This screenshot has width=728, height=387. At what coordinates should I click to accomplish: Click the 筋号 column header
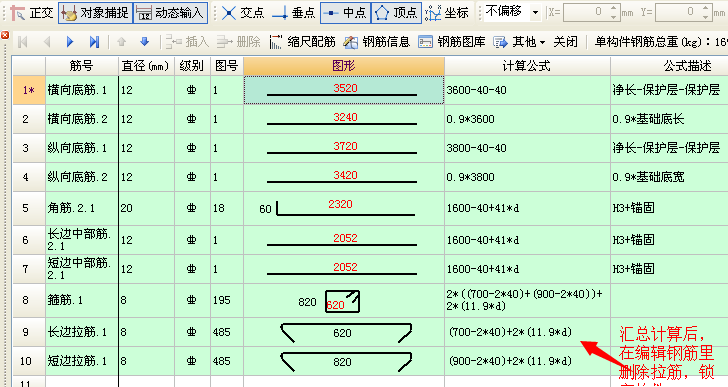click(82, 66)
